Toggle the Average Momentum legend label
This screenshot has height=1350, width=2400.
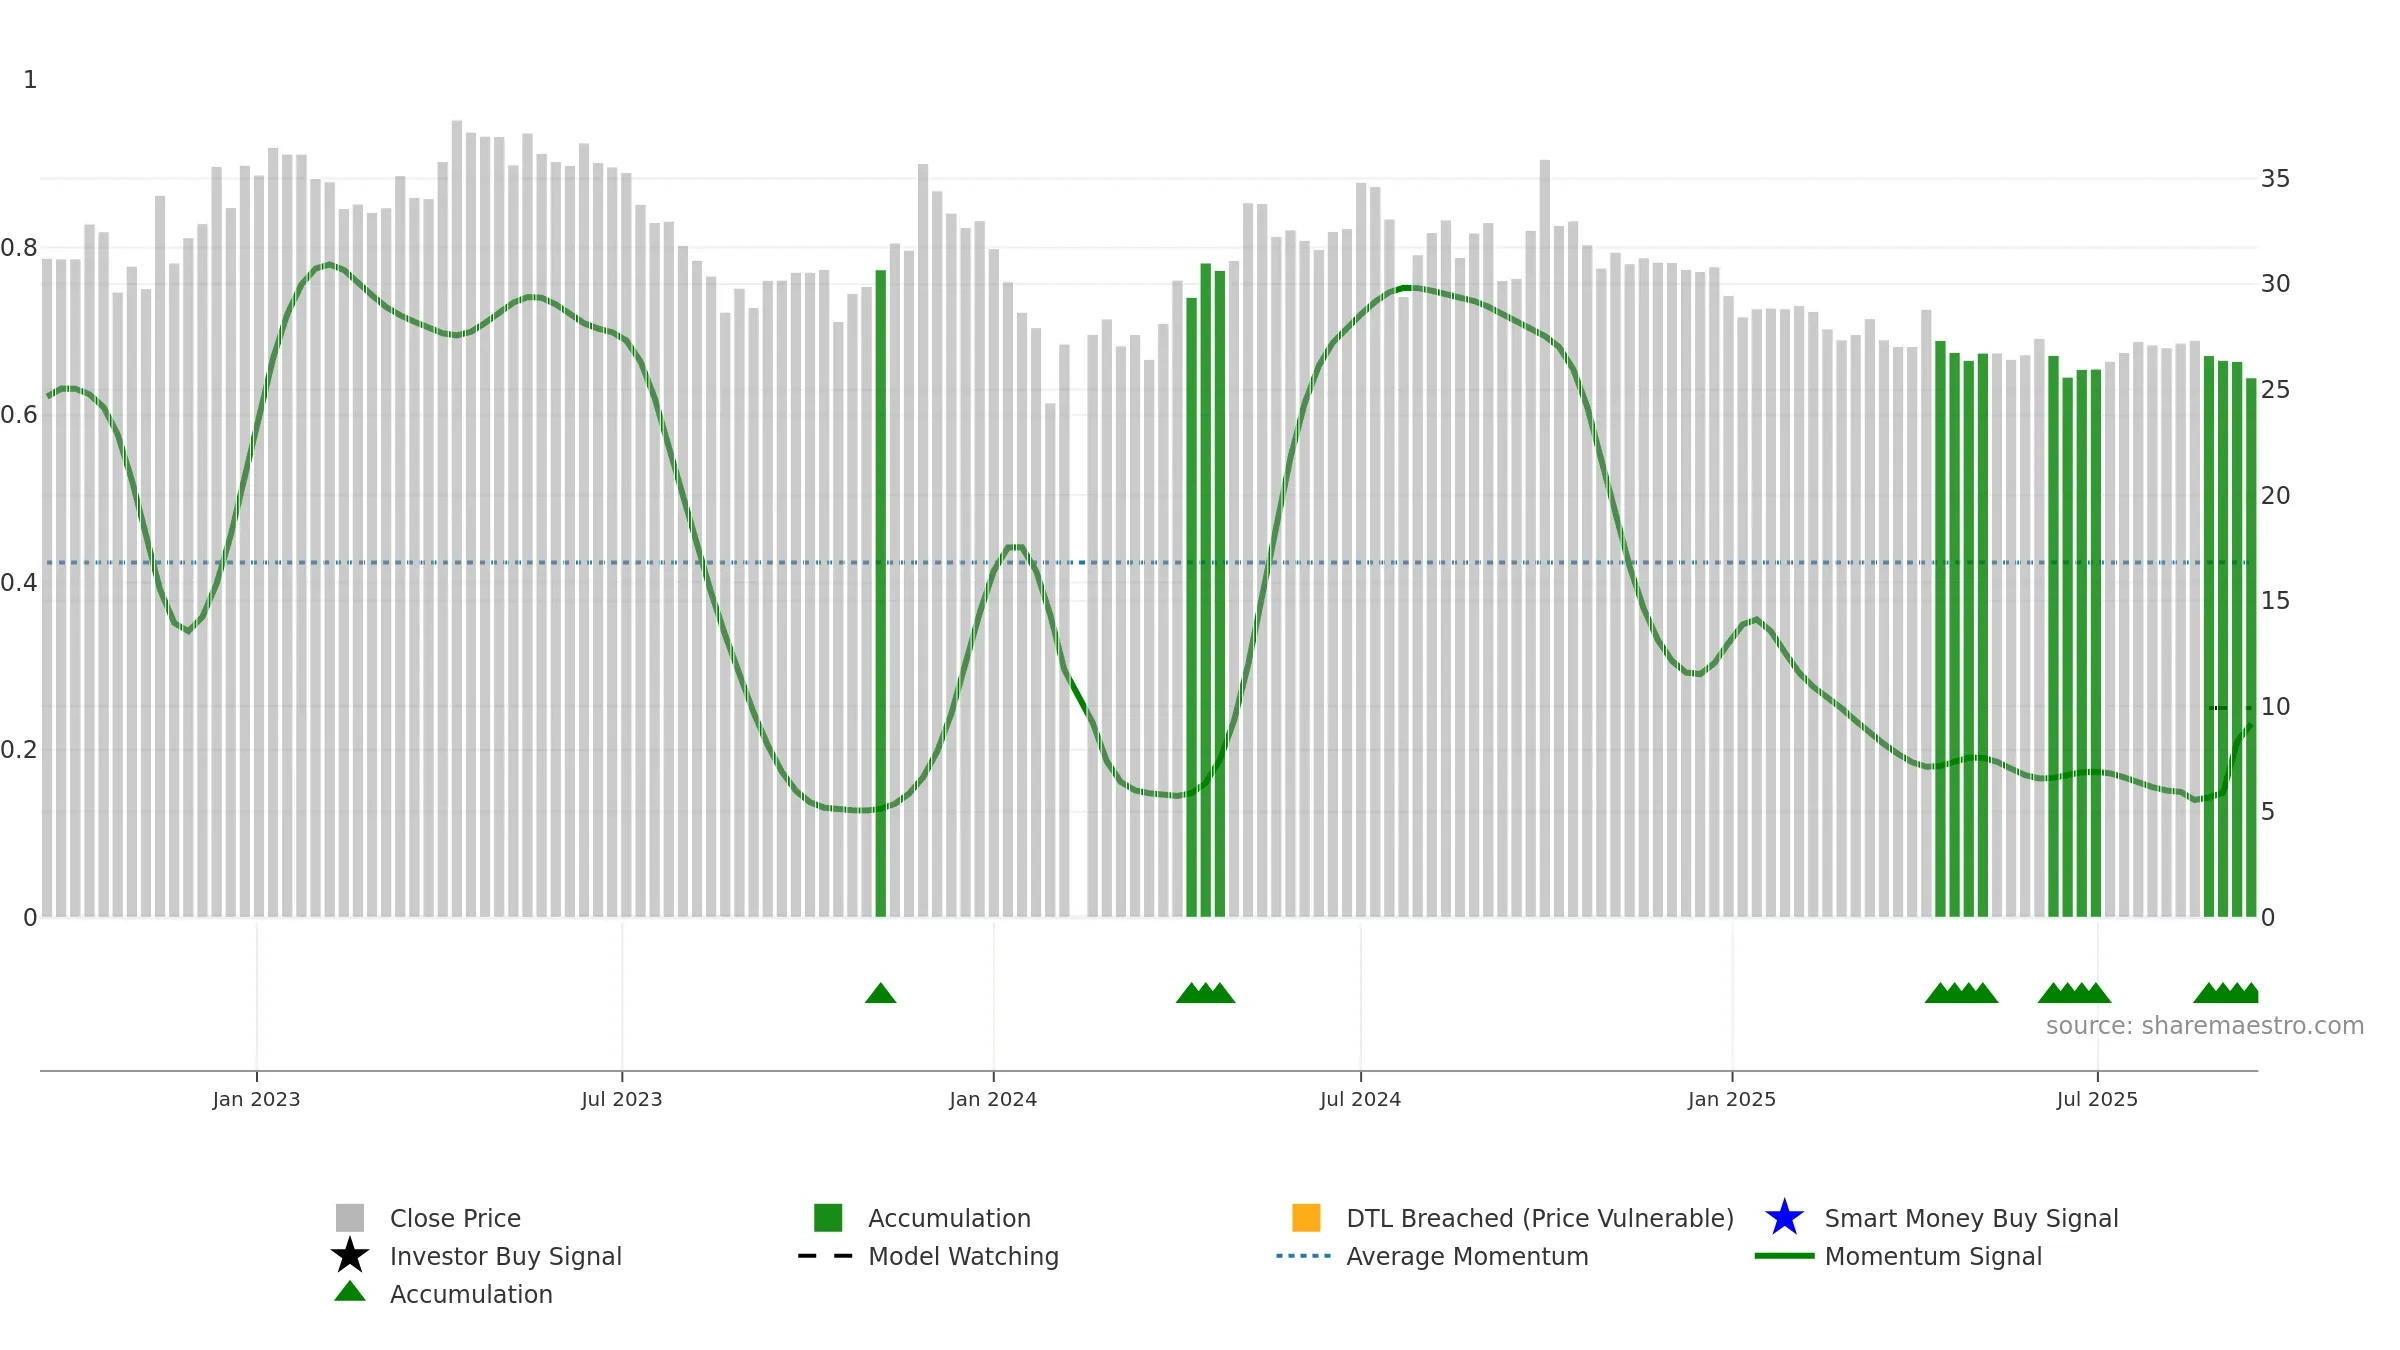(x=1467, y=1256)
